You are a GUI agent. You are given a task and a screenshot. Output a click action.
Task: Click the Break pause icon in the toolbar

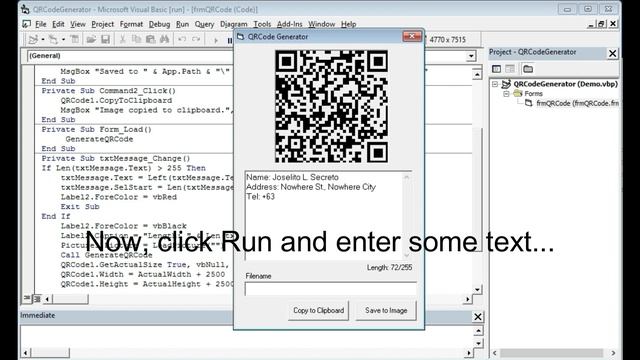229,40
